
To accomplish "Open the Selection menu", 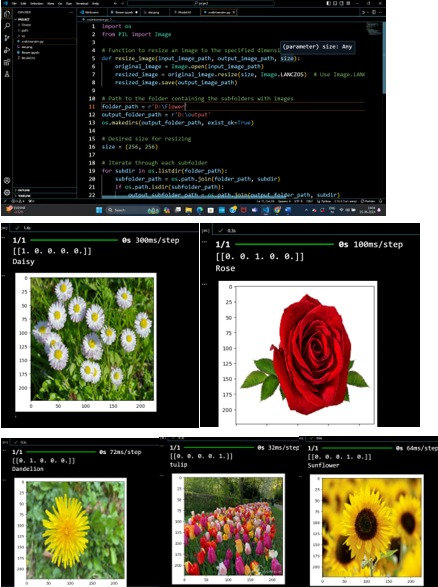I will pos(37,3).
